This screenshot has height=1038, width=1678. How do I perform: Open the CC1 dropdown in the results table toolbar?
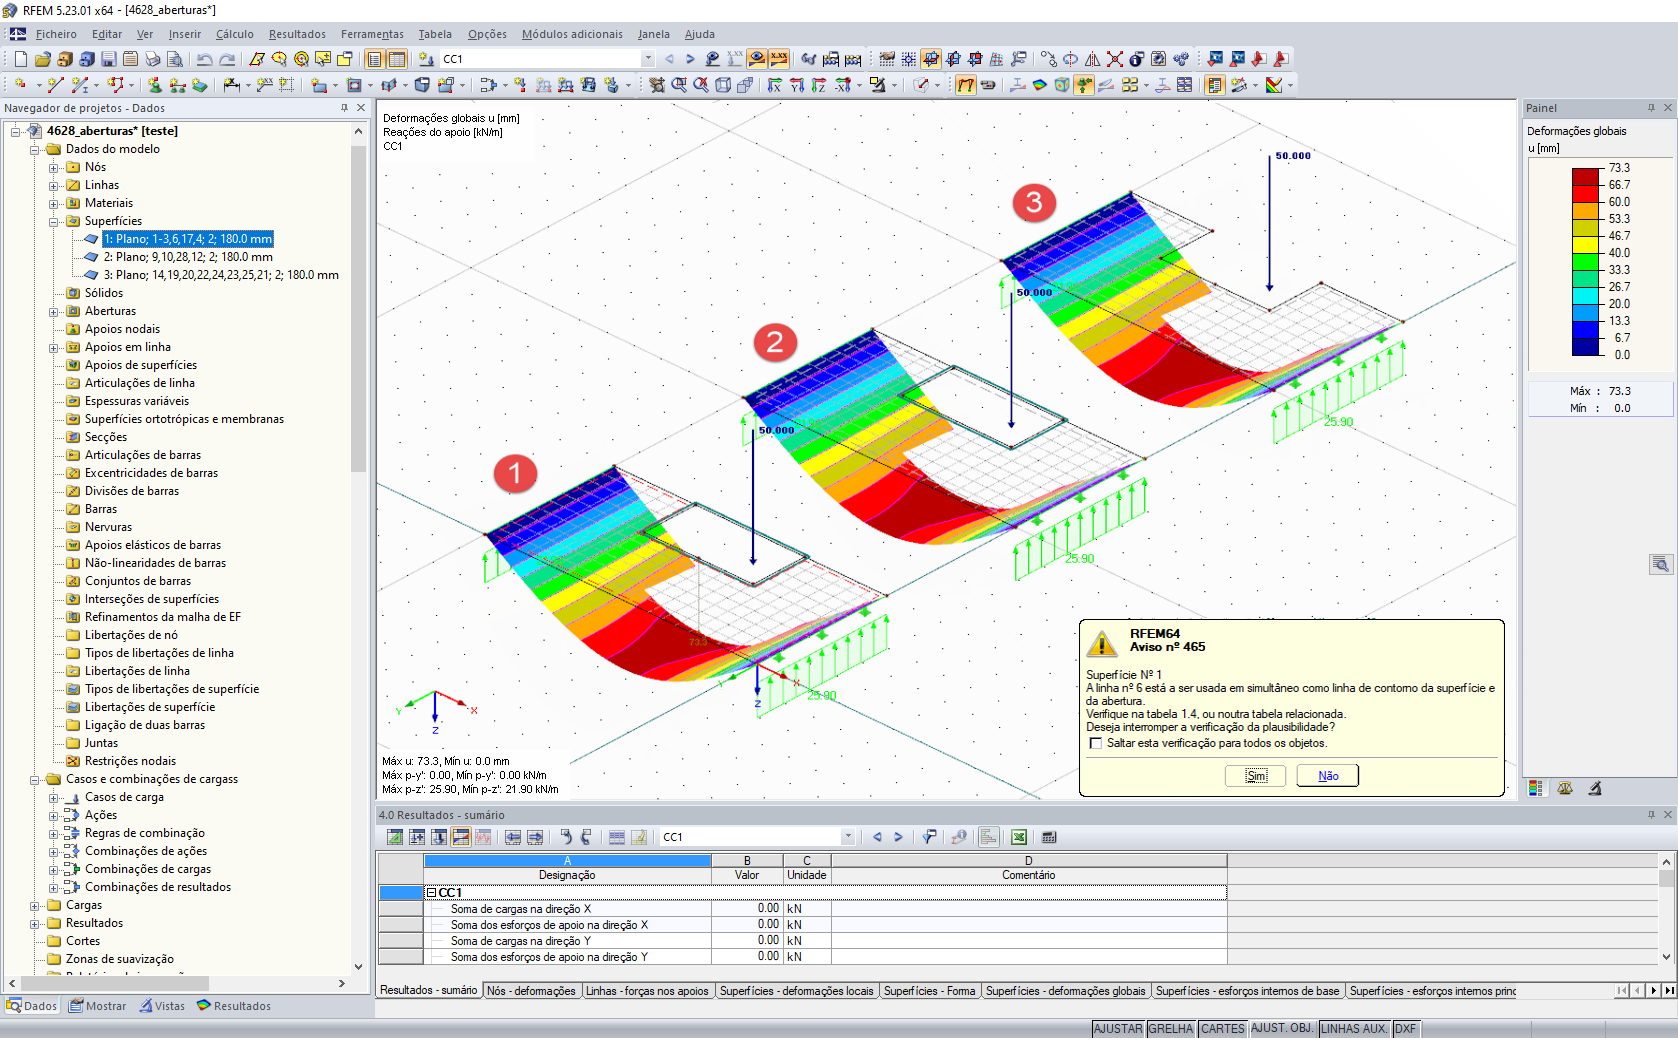[x=848, y=837]
